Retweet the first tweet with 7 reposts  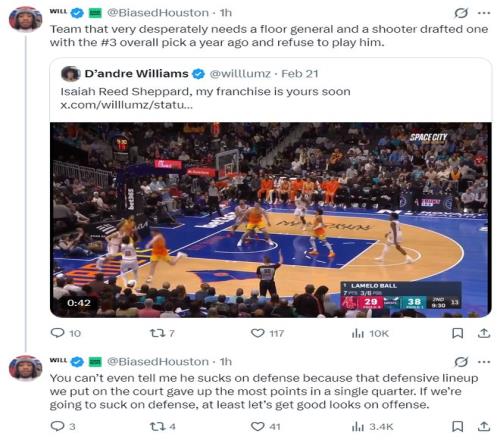(x=162, y=333)
